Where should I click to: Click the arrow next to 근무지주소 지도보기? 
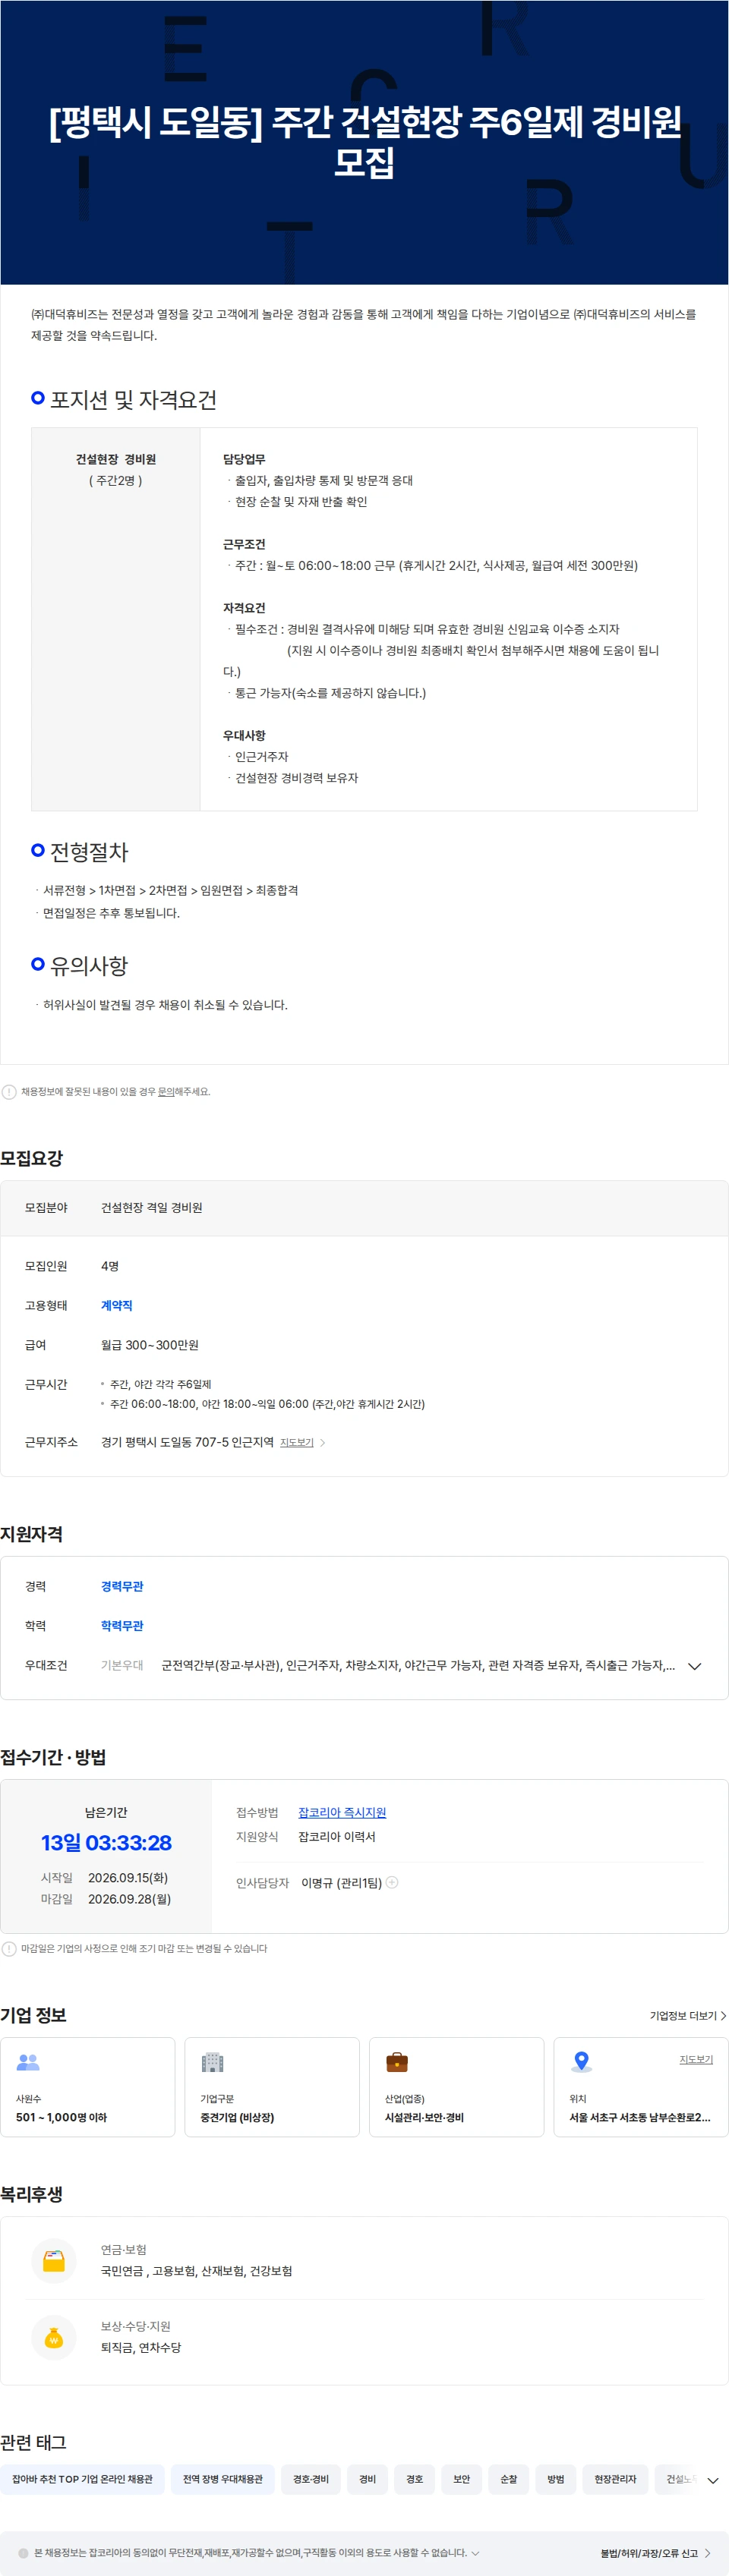pyautogui.click(x=322, y=1443)
